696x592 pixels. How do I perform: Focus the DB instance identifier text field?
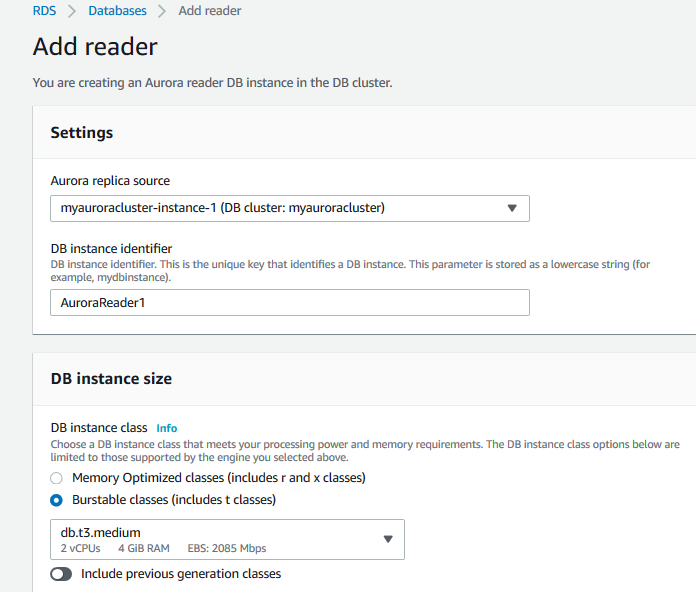[x=289, y=302]
